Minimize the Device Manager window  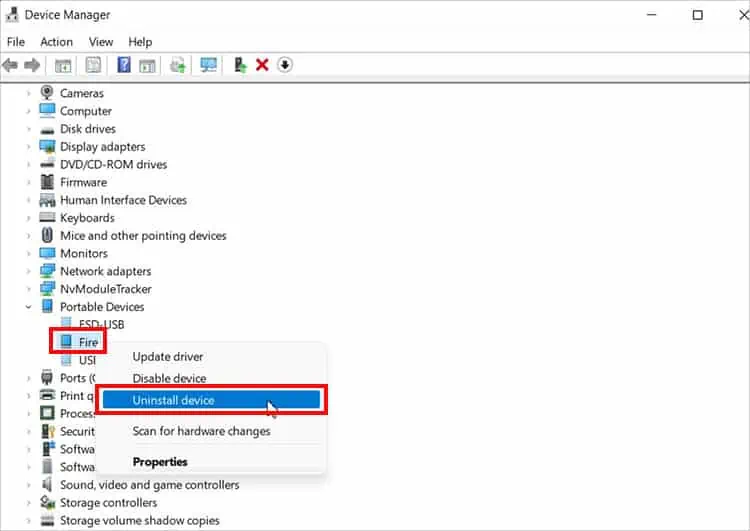[651, 15]
